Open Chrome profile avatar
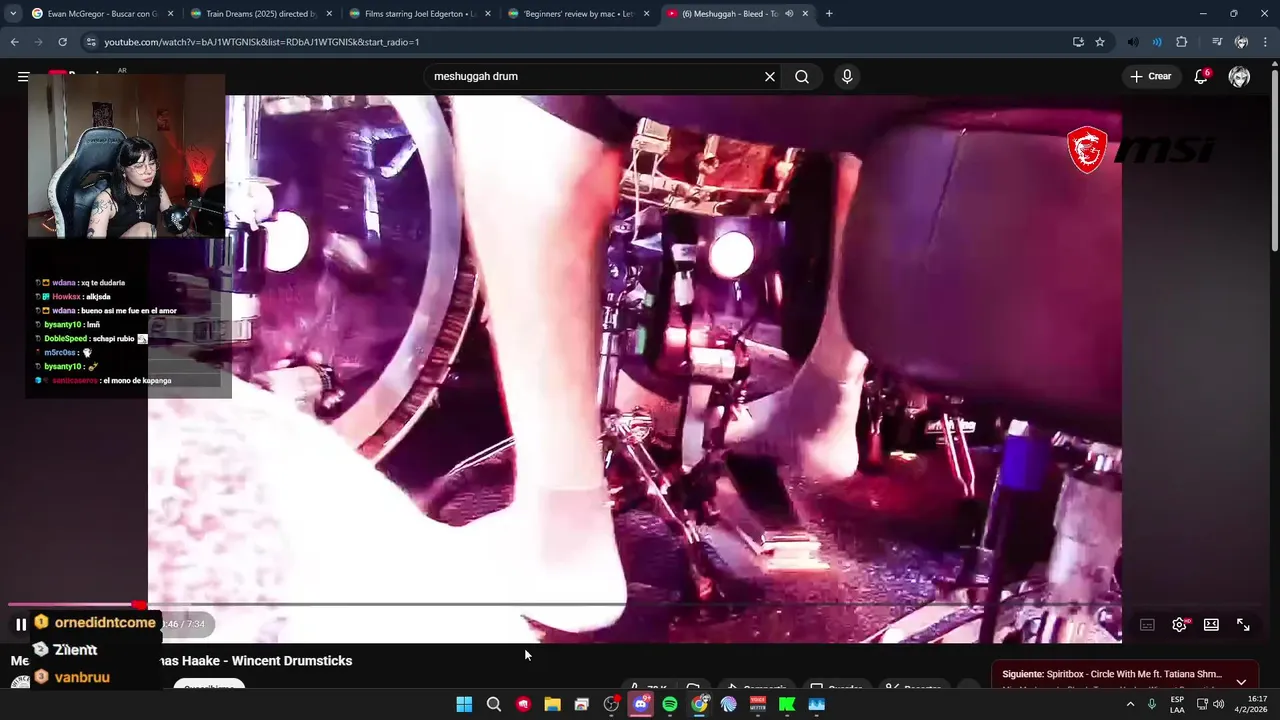Screen dimensions: 1280x720 (1241, 42)
